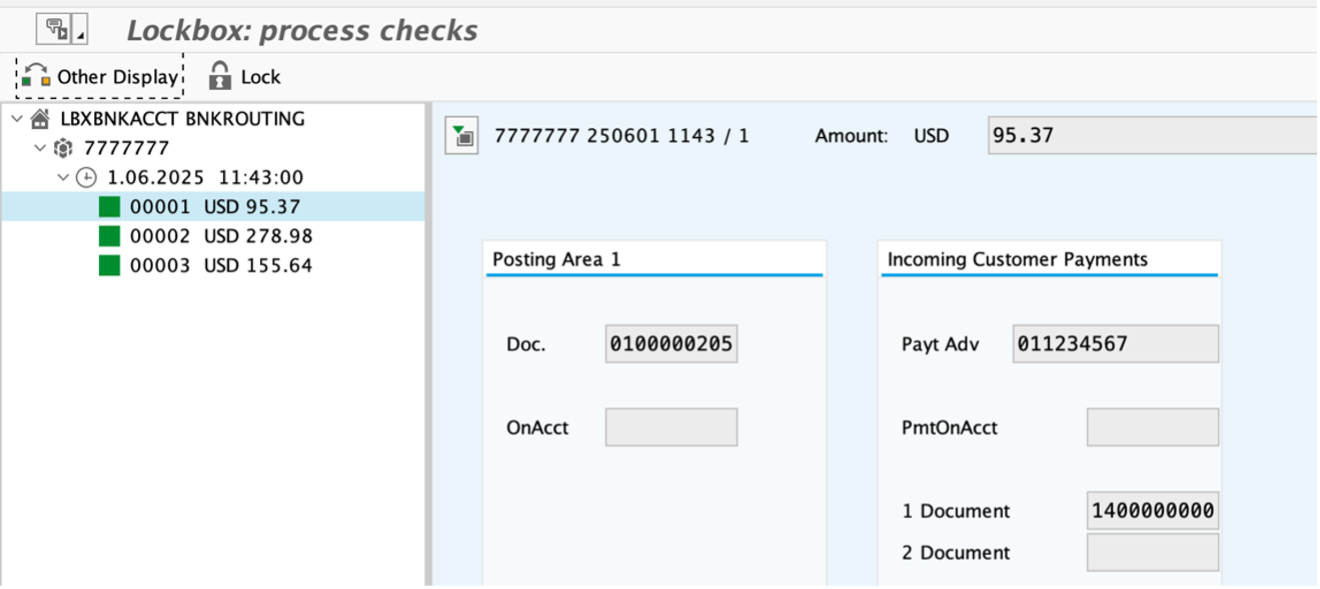Viewport: 1320px width, 589px height.
Task: Collapse the LBXBNKACCT BNKROUTING tree node
Action: tap(16, 119)
